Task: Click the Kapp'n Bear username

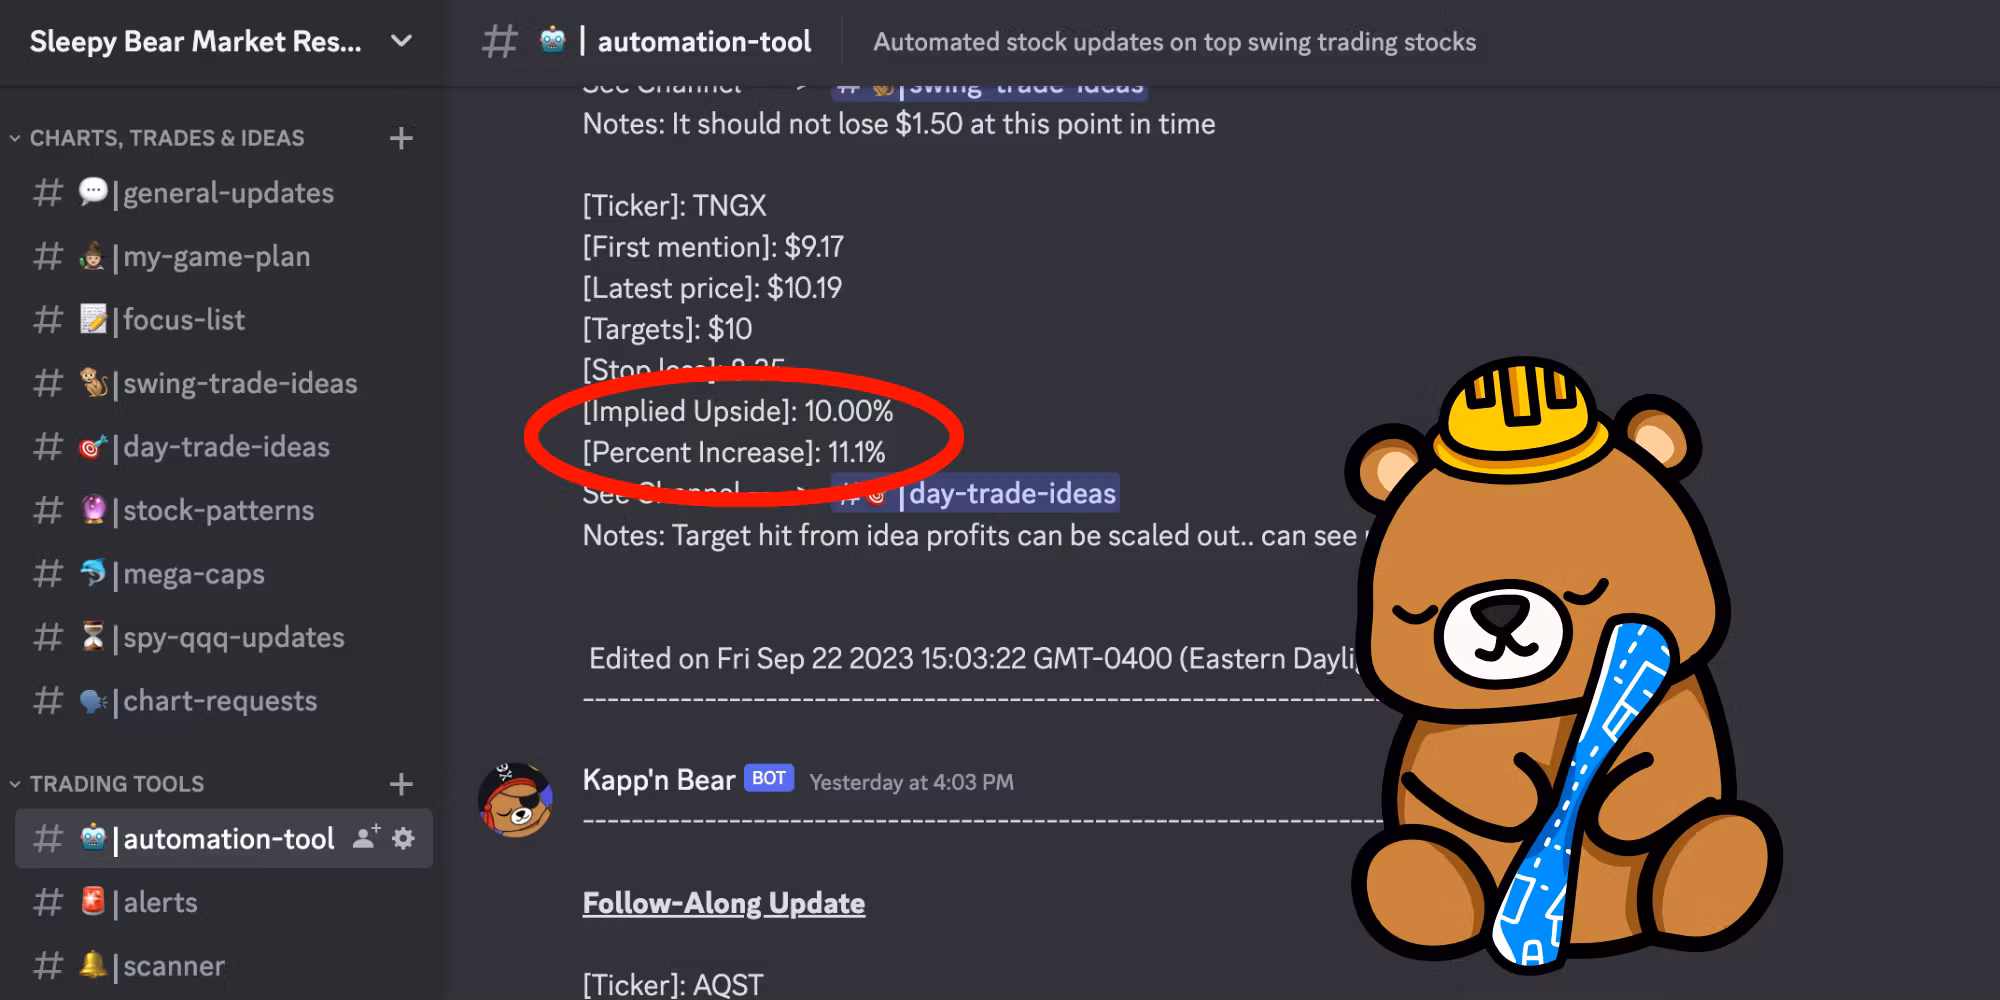Action: coord(659,780)
